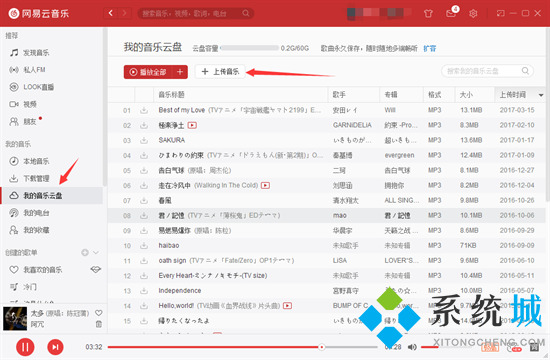Skip to next track

[x=55, y=347]
